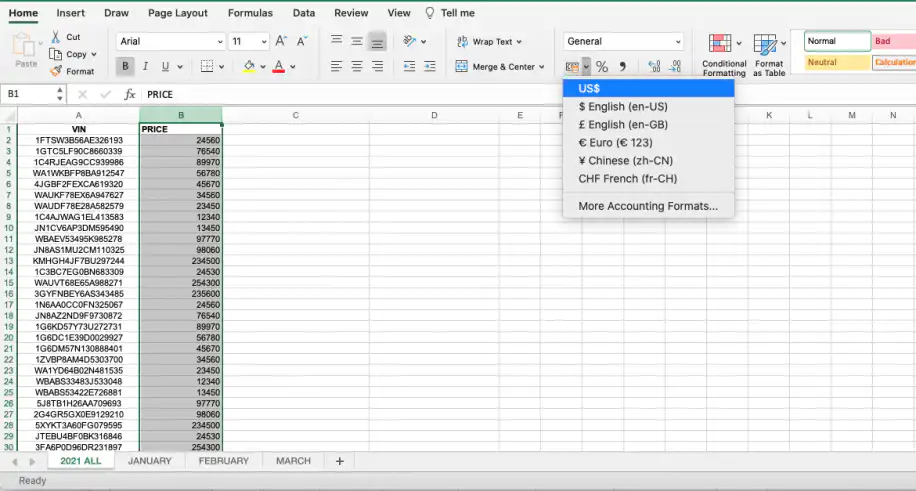Apply comma style format
Screen dimensions: 916x491
pos(623,67)
